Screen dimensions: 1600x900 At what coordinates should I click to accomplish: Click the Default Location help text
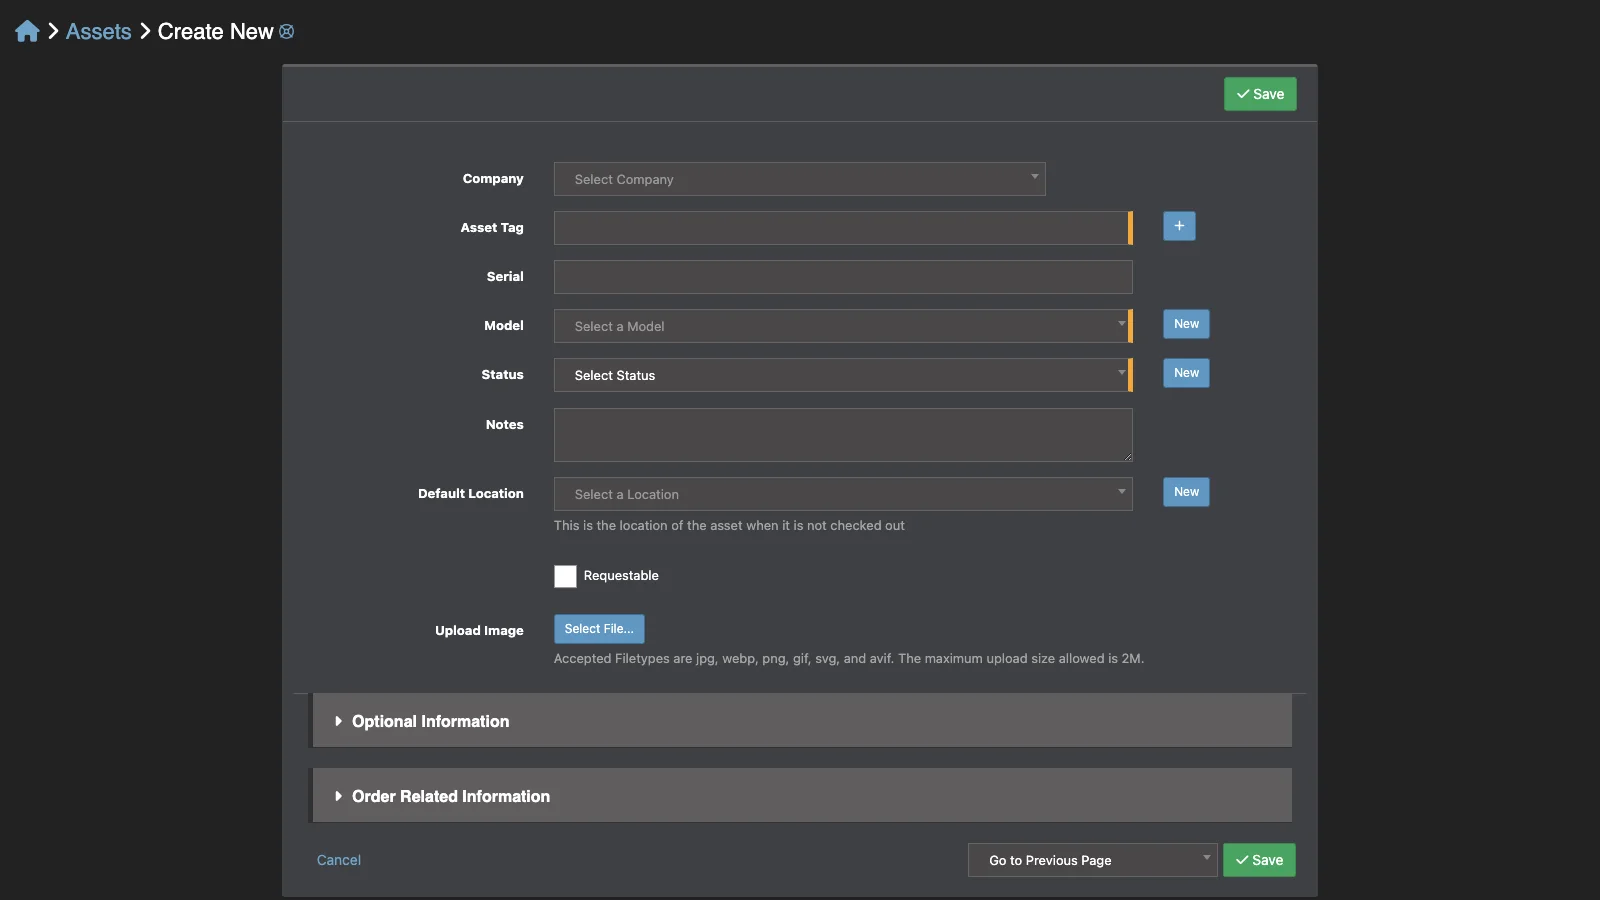(729, 525)
